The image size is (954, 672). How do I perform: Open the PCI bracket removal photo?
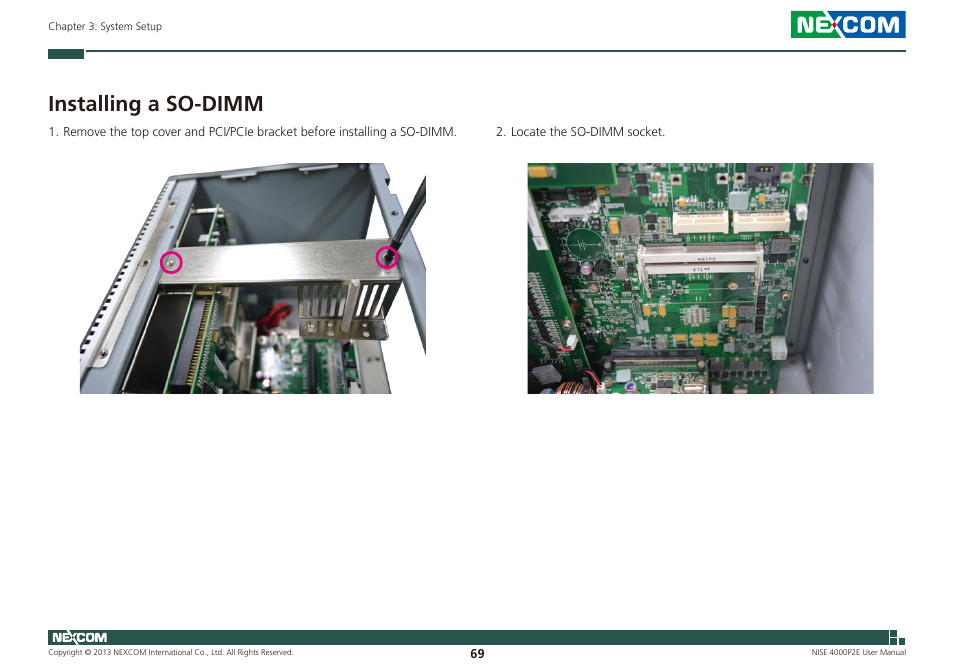pos(252,278)
